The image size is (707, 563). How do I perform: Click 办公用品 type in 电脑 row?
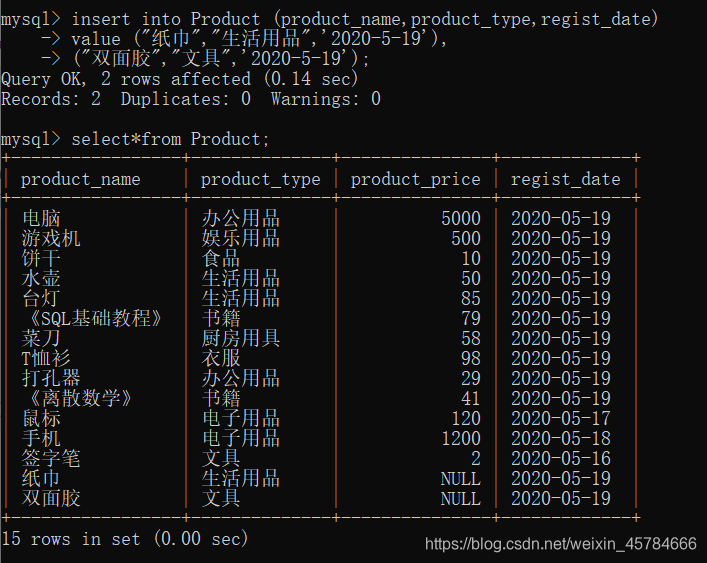click(x=241, y=219)
